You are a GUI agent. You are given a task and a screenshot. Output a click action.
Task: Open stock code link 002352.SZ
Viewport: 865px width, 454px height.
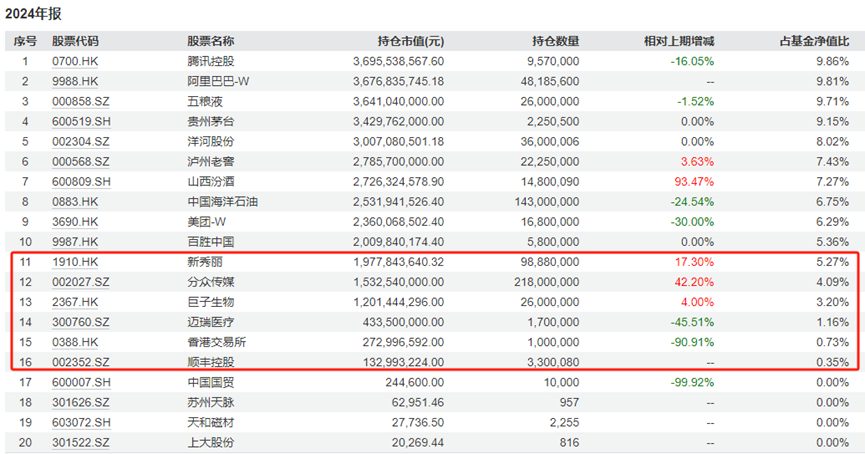coord(81,362)
